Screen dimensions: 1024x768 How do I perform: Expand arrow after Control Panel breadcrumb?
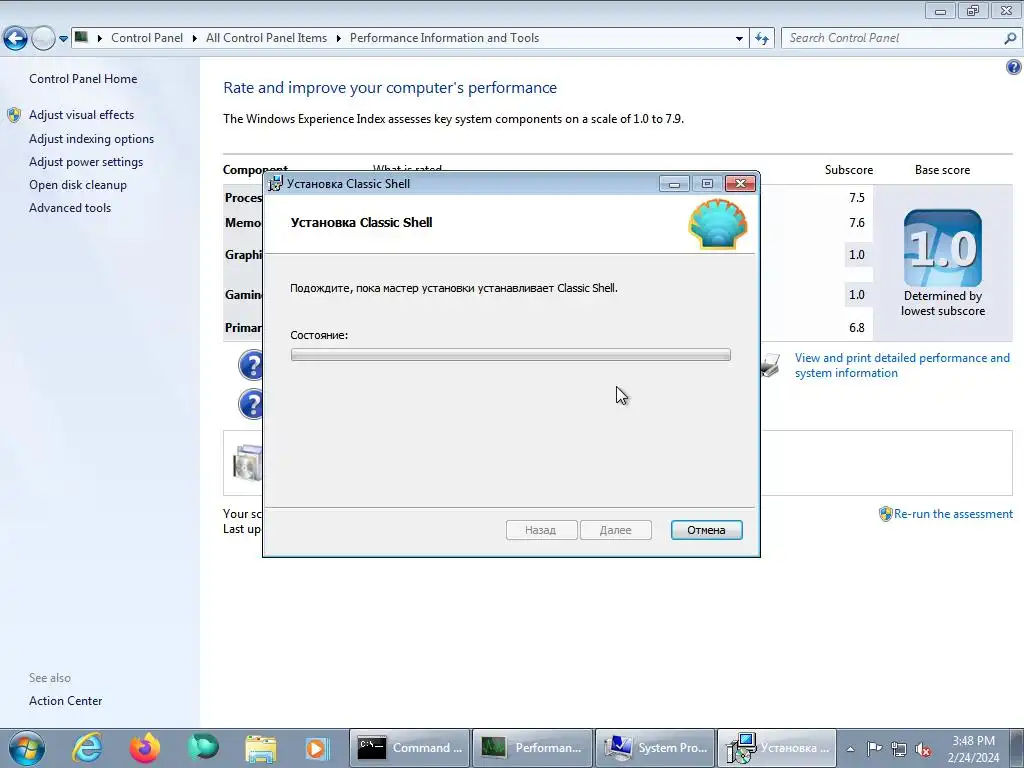coord(195,39)
